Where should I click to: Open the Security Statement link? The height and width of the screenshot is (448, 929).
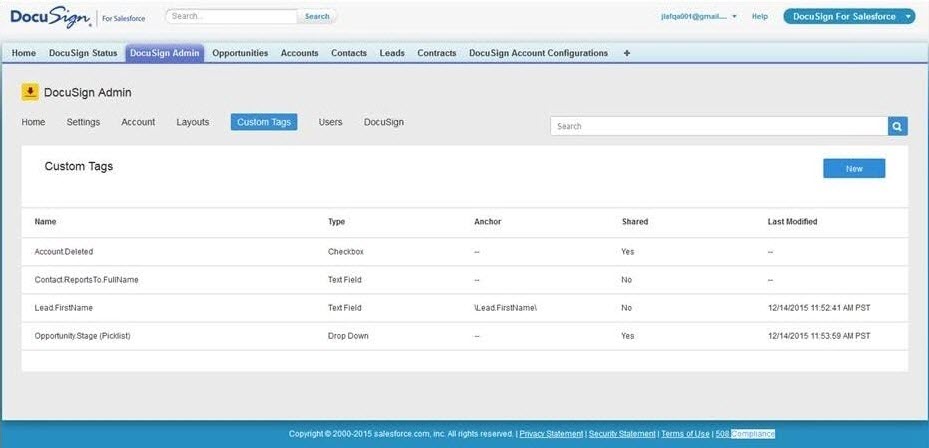pyautogui.click(x=622, y=434)
